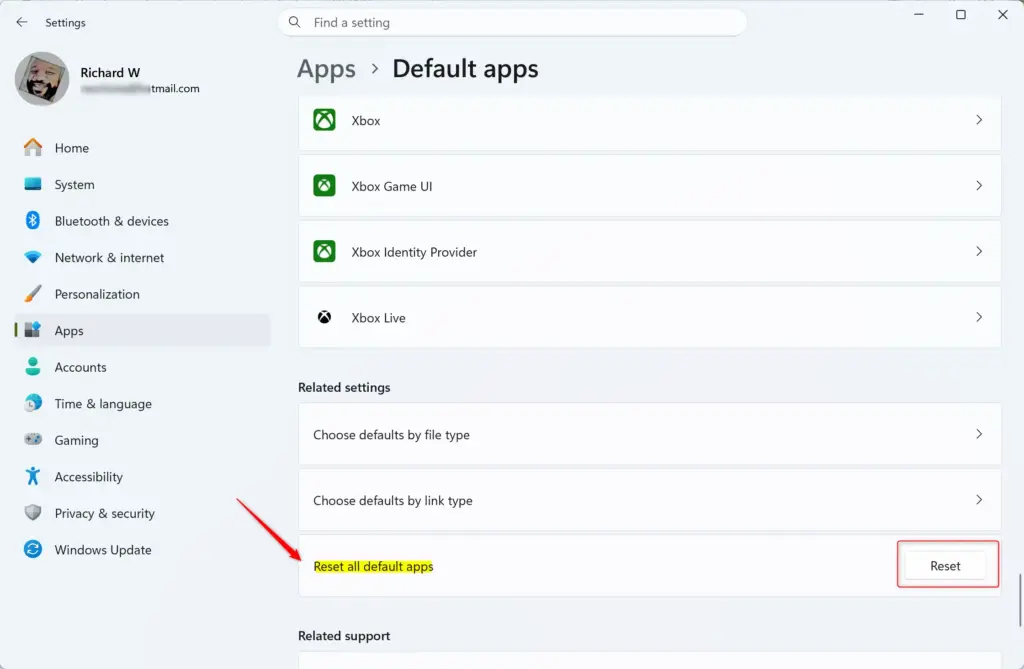The width and height of the screenshot is (1024, 669).
Task: Select Accounts label in the sidebar
Action: point(80,367)
